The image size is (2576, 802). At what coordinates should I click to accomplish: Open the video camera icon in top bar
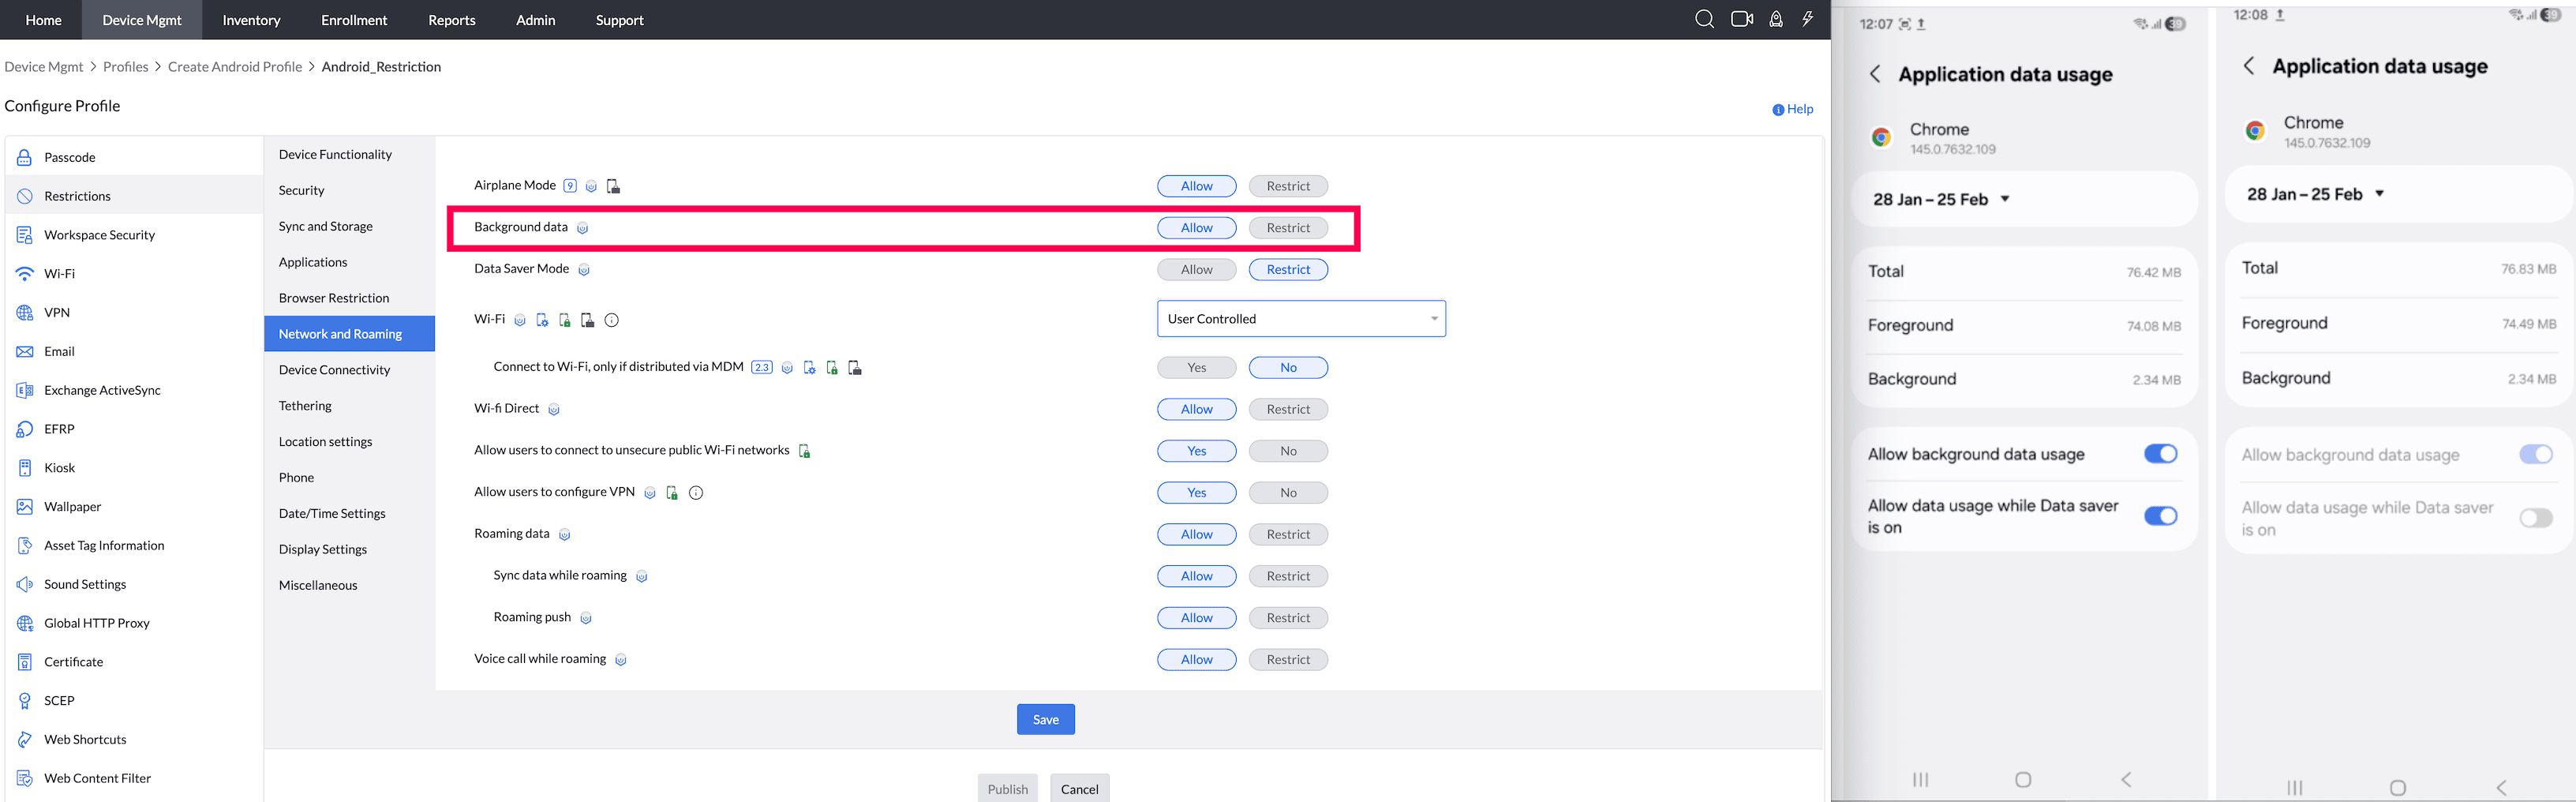(x=1742, y=19)
